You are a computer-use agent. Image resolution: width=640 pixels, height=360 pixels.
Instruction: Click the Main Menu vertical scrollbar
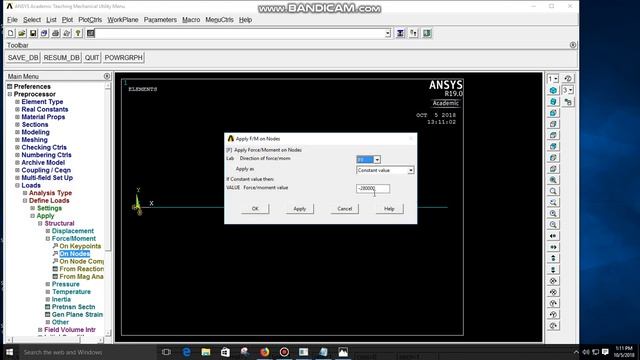(108, 208)
